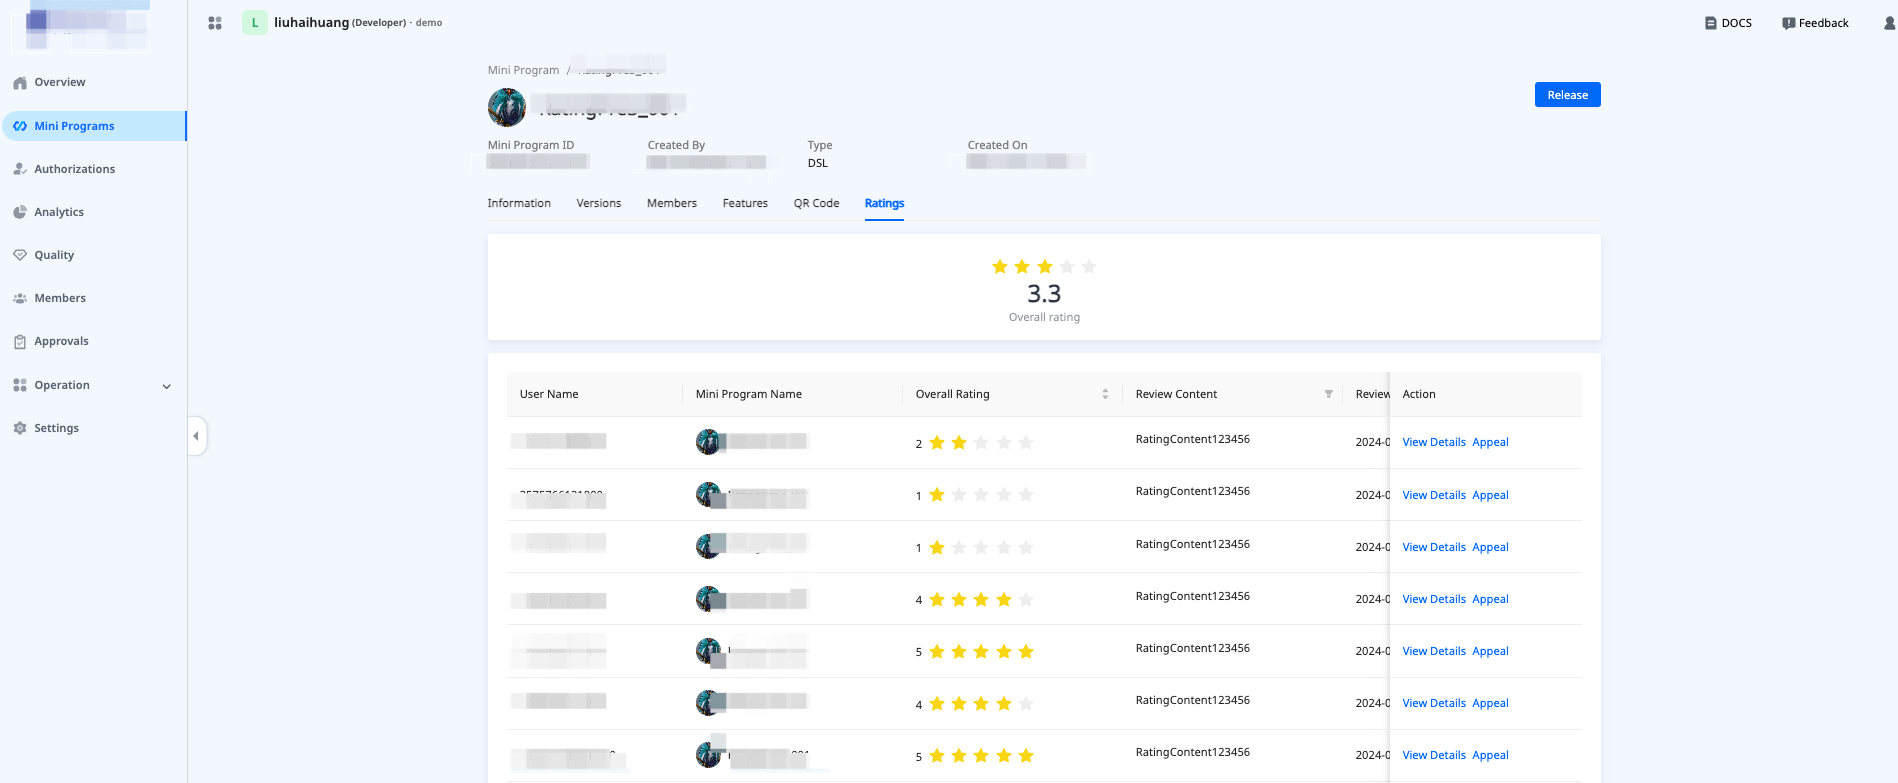Click the Authorizations icon in sidebar
This screenshot has width=1898, height=783.
(x=20, y=170)
